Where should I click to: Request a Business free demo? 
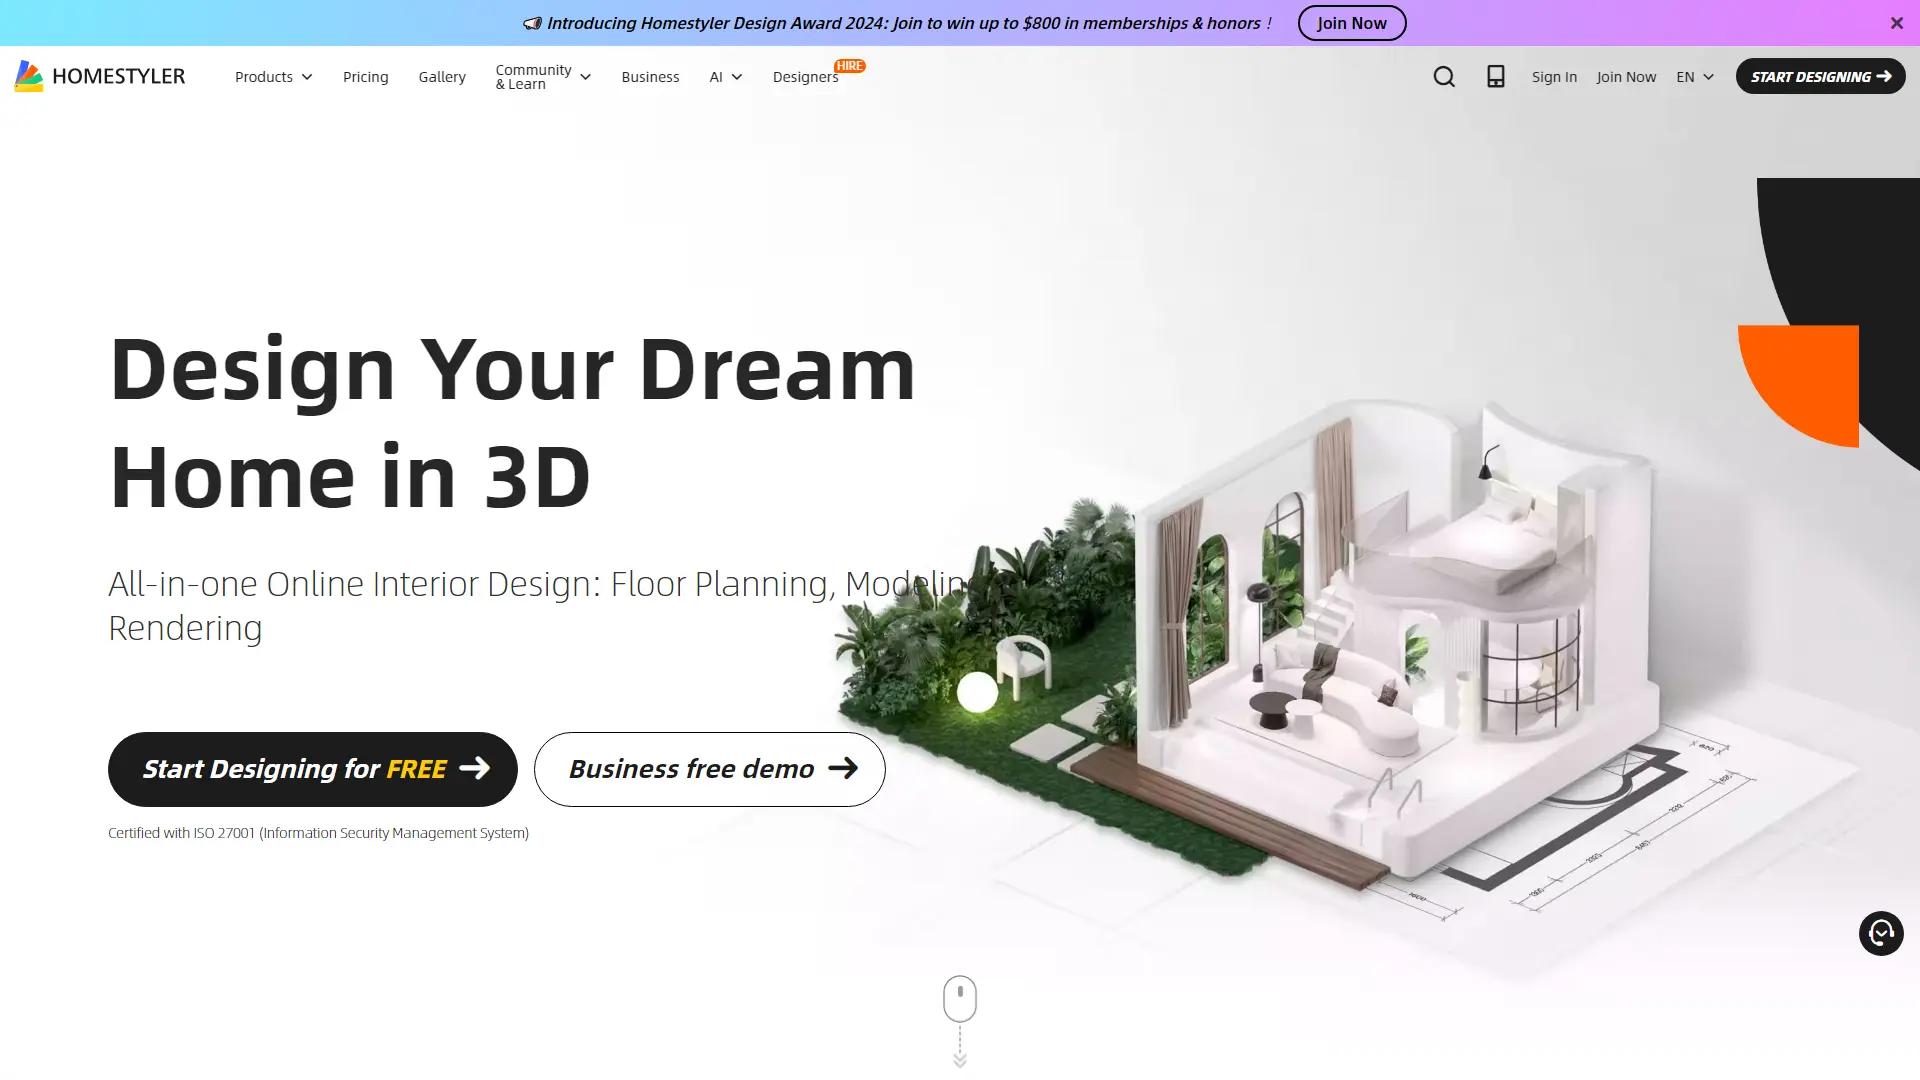coord(708,769)
